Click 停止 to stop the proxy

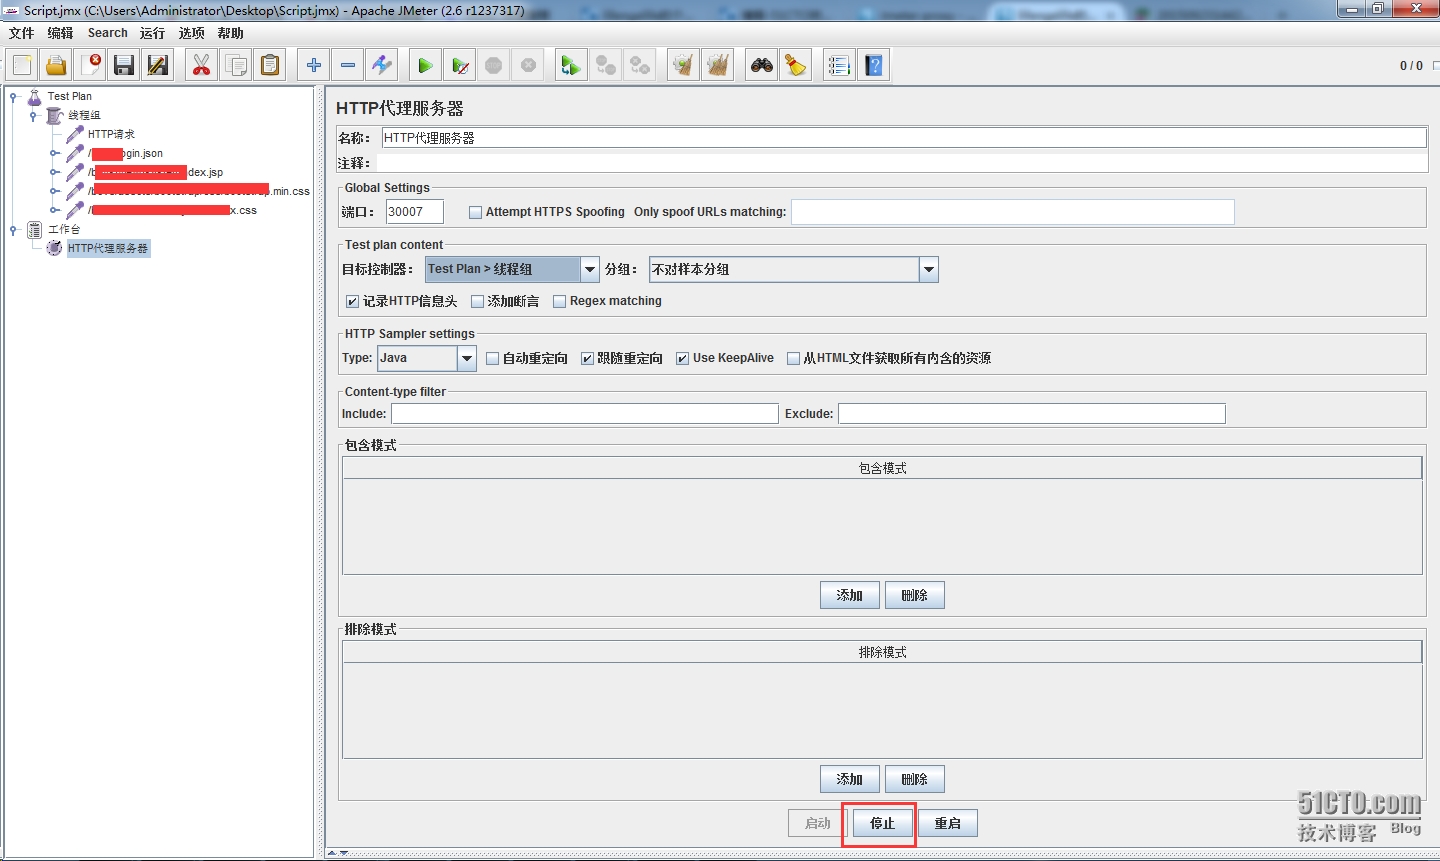882,823
